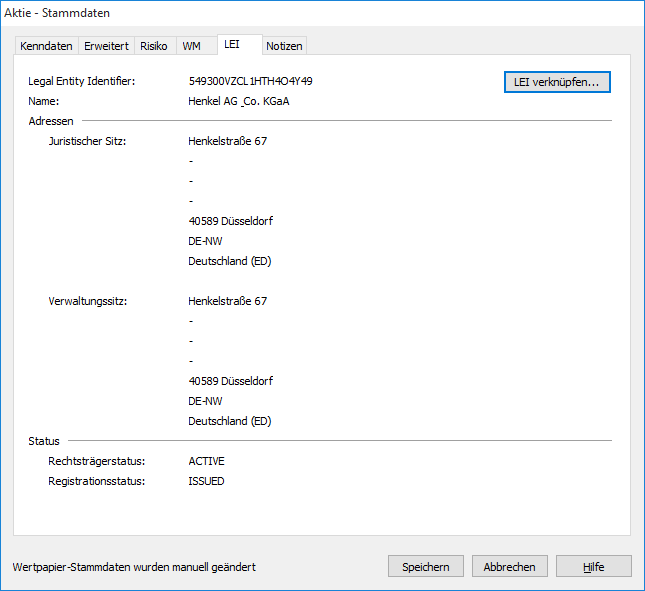
Task: Click Henkelstraße 67 under Juristischer Sitz
Action: [x=227, y=141]
